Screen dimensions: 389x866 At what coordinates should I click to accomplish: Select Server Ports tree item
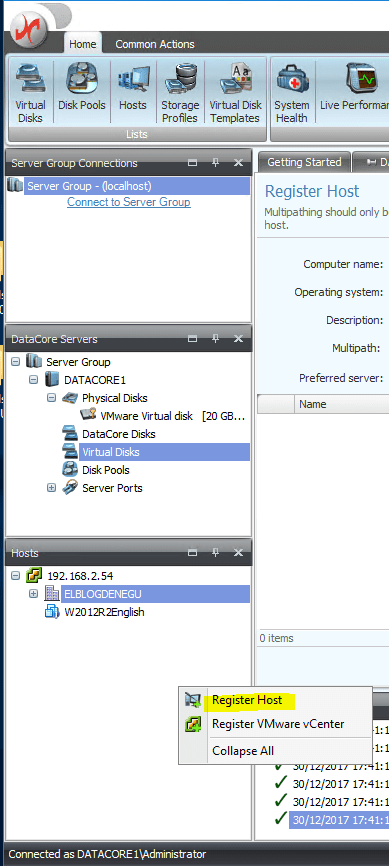pos(112,488)
